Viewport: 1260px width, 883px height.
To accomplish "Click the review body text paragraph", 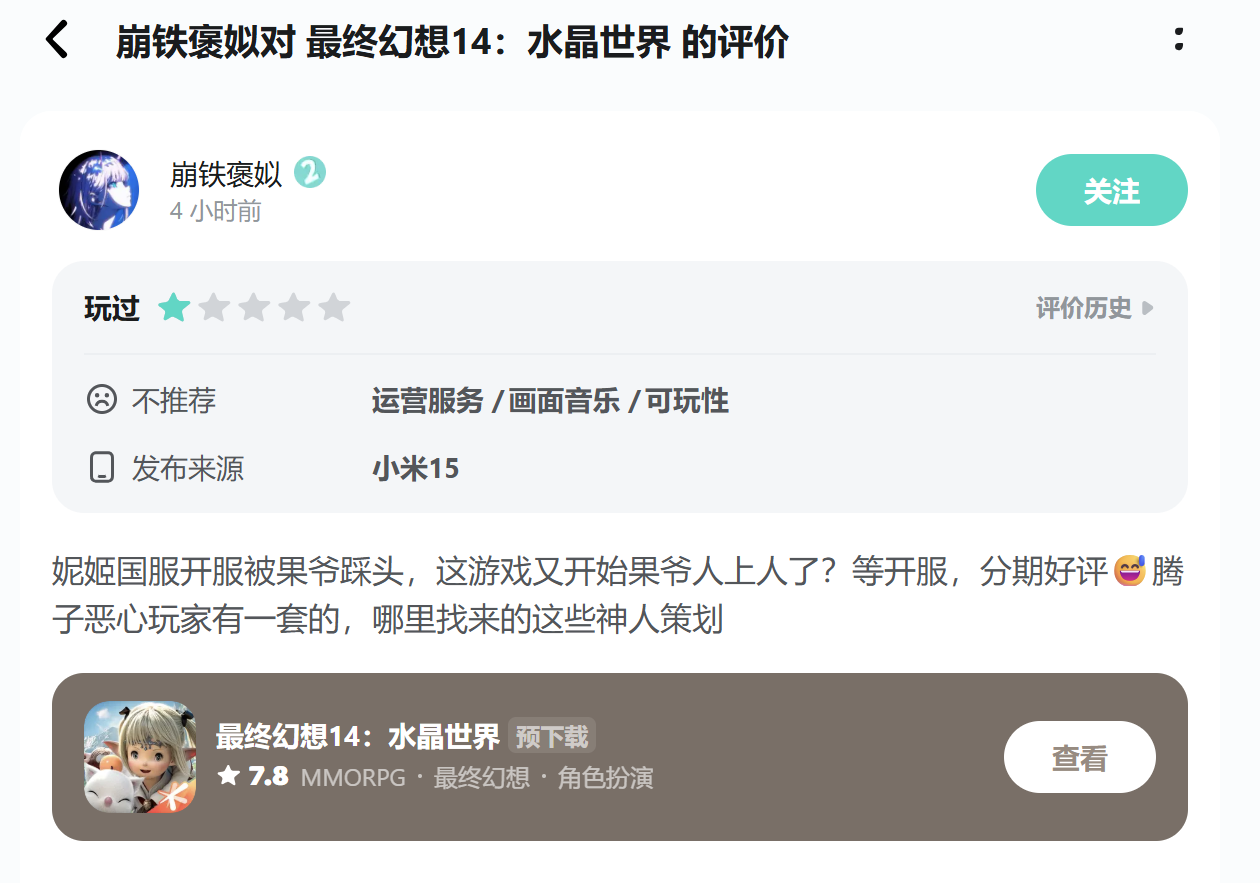I will [x=618, y=596].
